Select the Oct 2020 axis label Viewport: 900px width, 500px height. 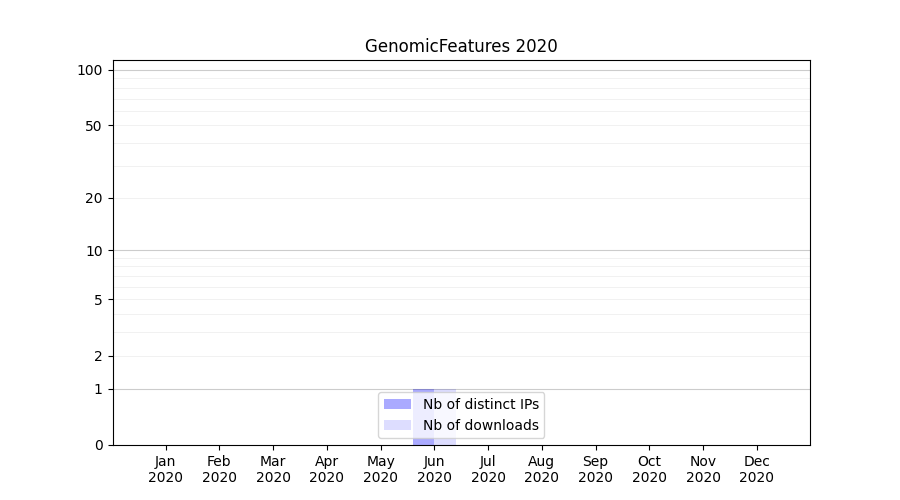[649, 469]
